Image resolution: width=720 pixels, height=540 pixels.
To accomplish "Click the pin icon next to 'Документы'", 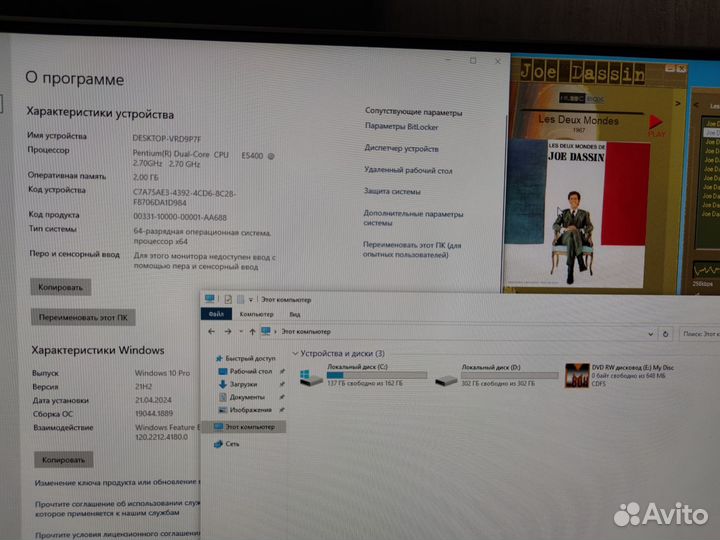I will 282,397.
